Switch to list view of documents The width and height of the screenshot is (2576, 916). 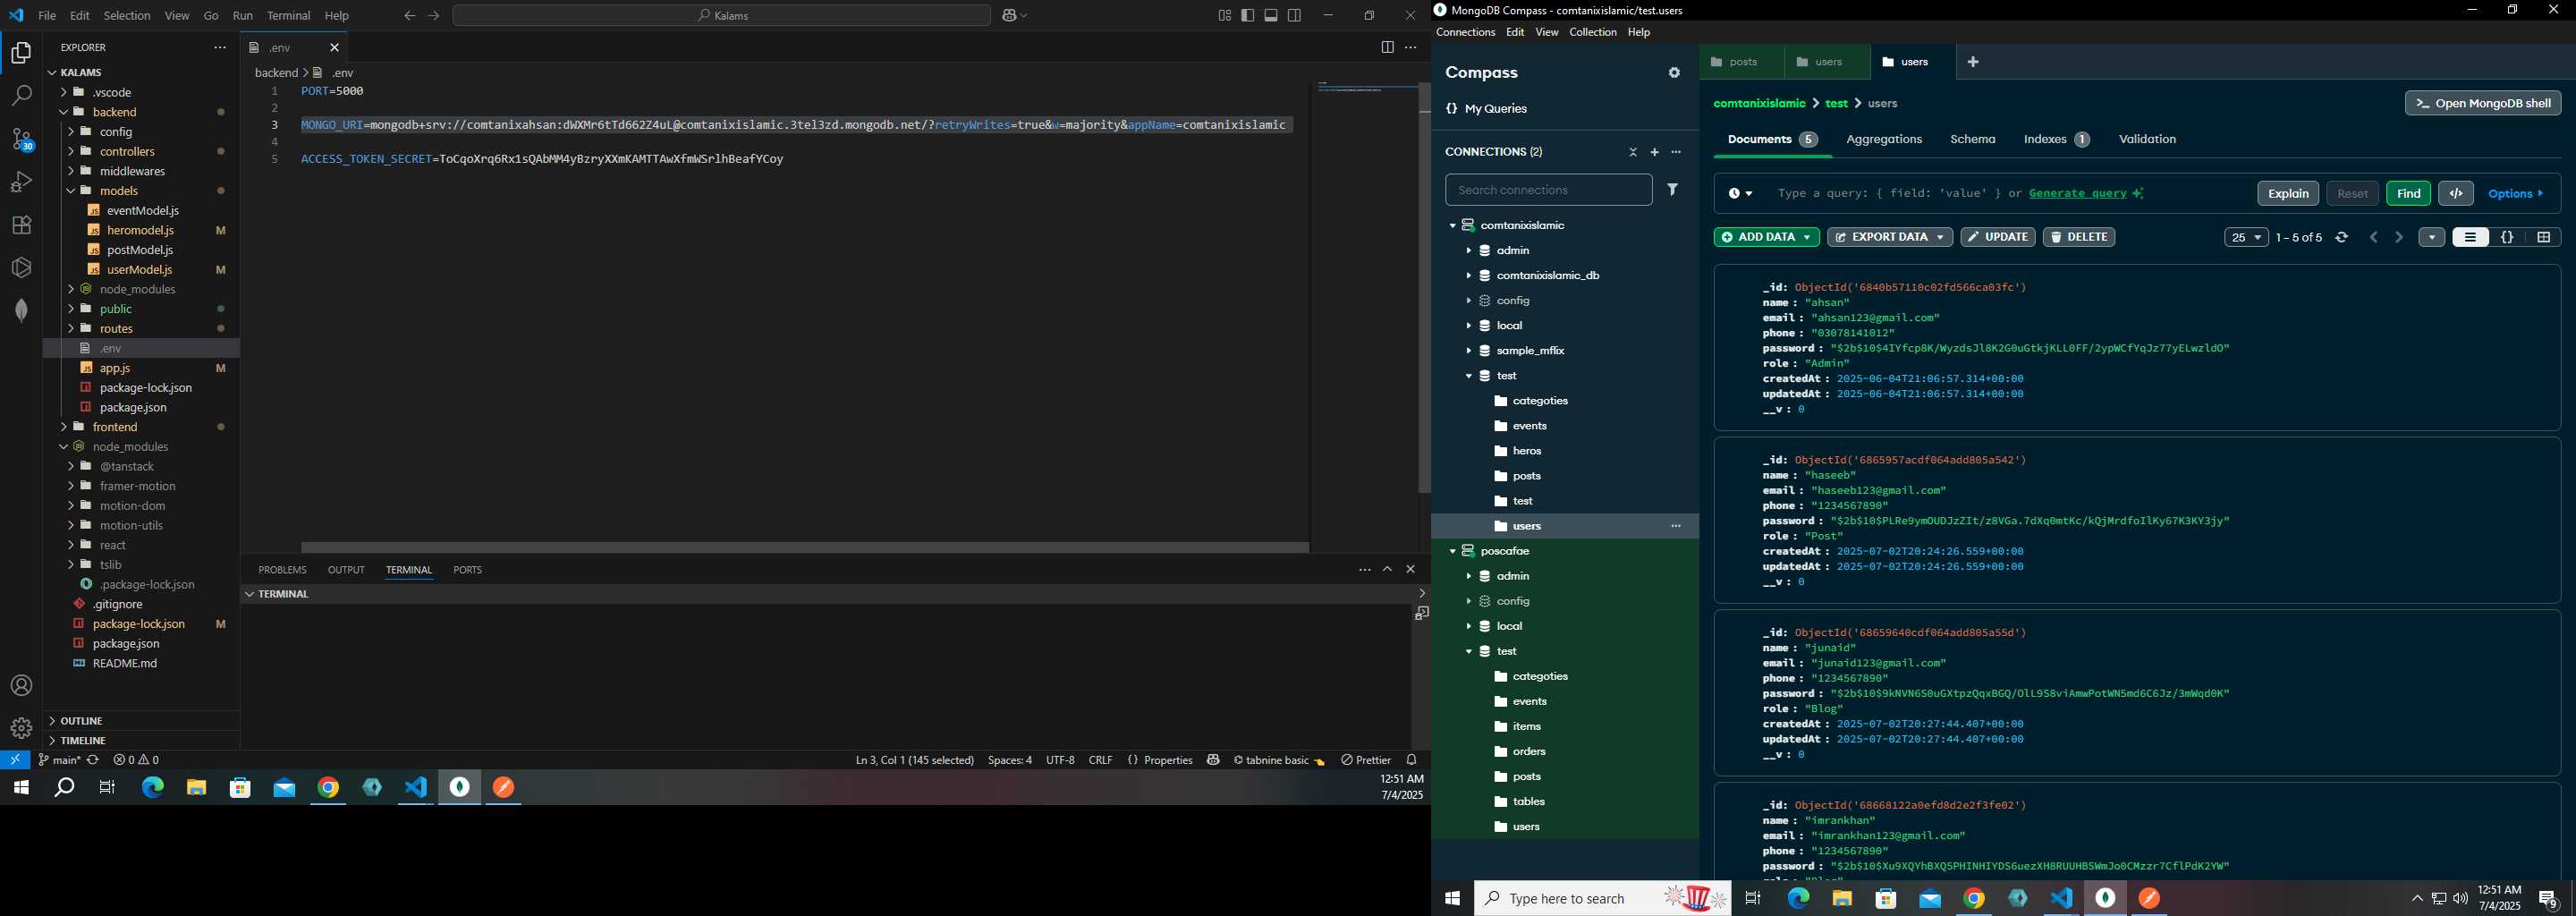2470,237
